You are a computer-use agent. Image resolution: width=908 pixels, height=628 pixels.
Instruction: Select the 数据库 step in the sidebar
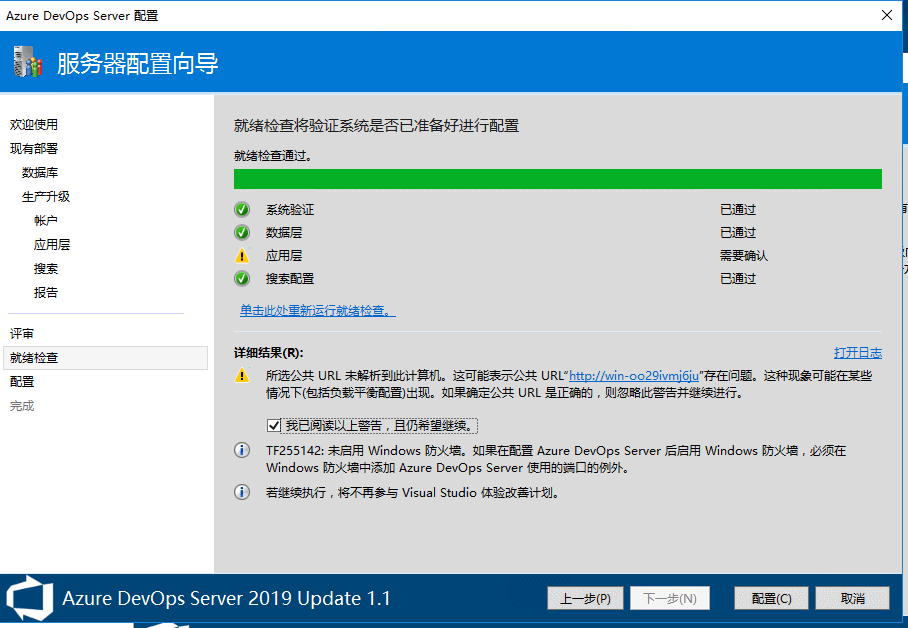(40, 173)
